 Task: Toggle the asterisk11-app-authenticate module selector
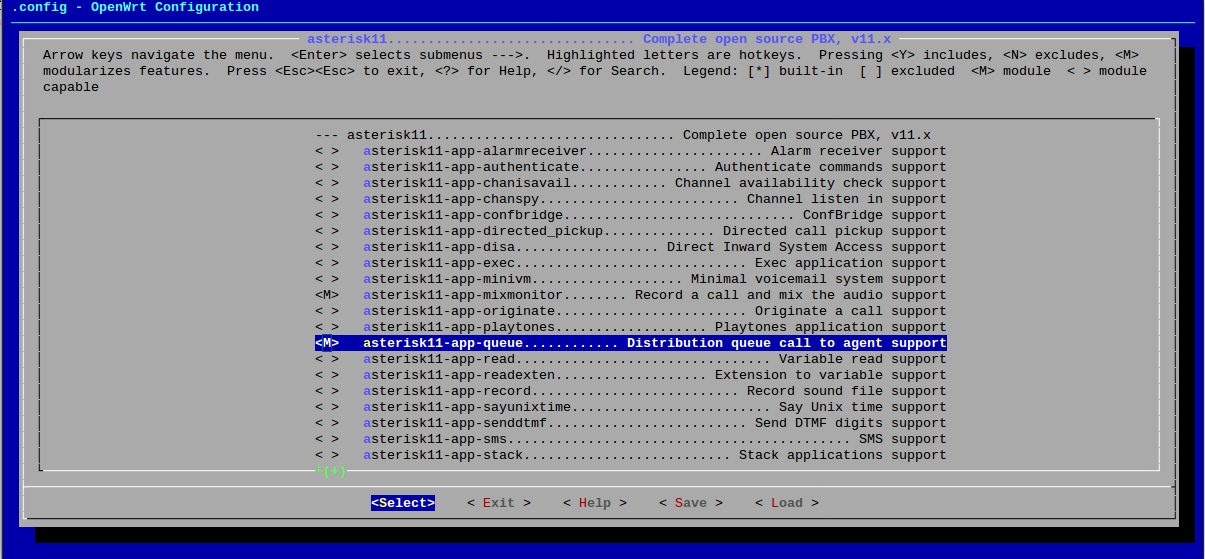pos(327,167)
